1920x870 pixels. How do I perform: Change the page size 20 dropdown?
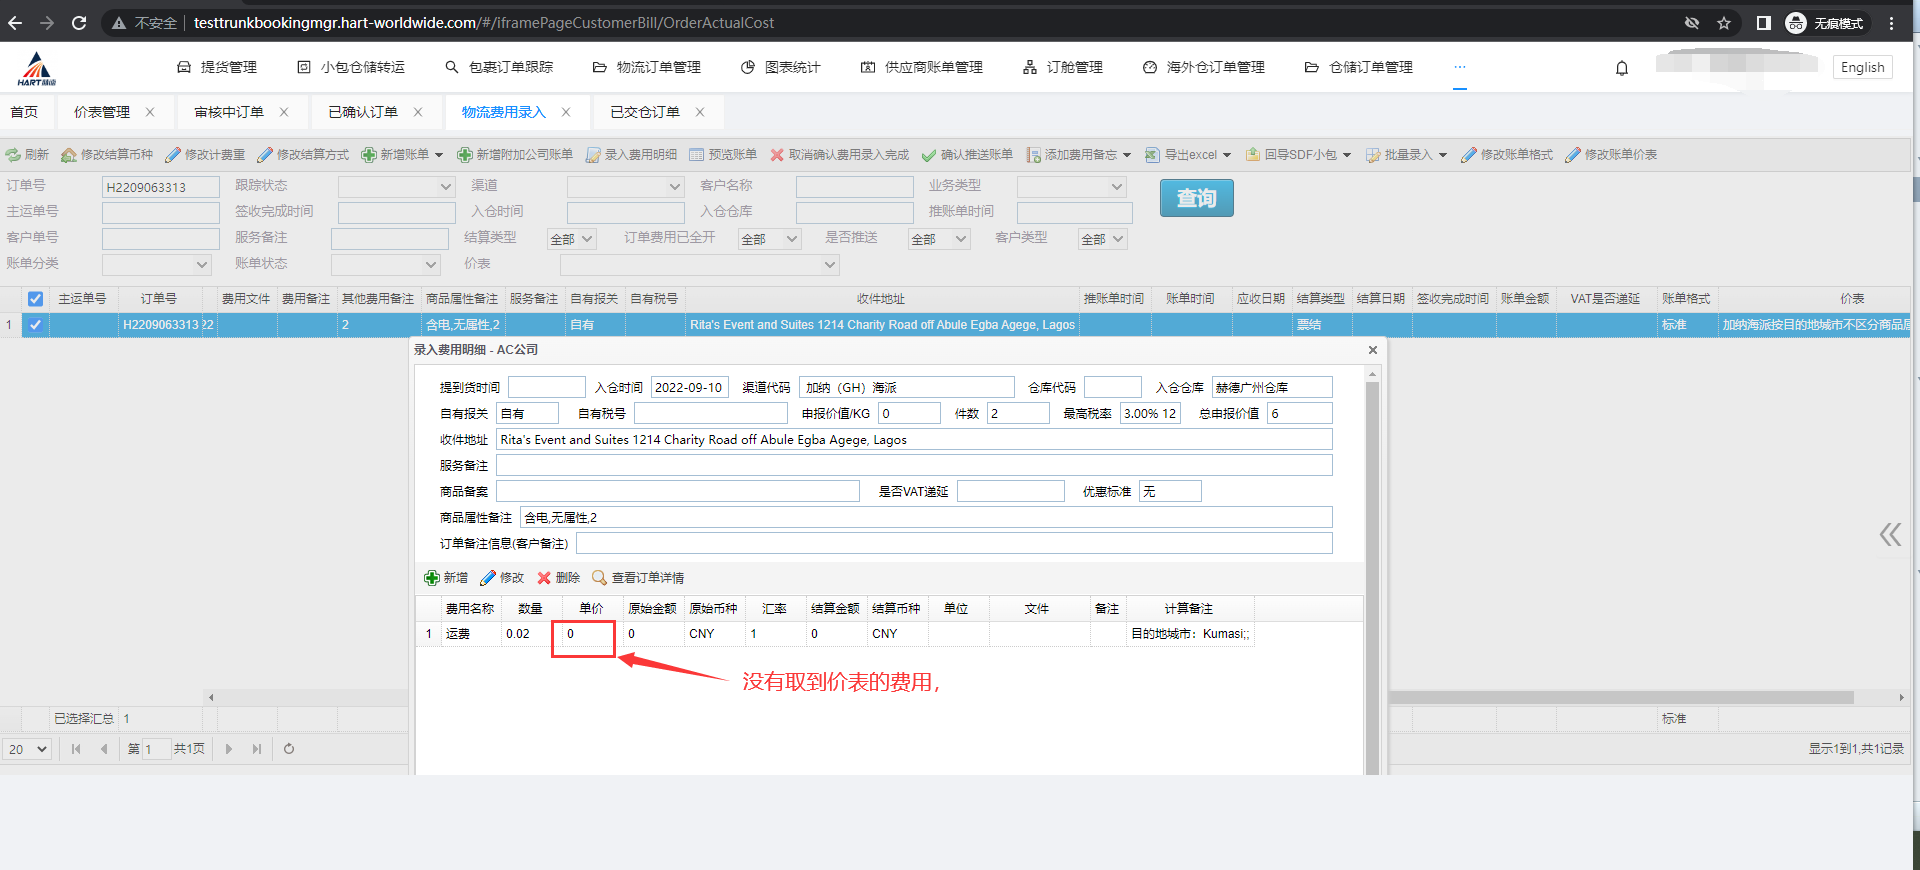(x=27, y=749)
